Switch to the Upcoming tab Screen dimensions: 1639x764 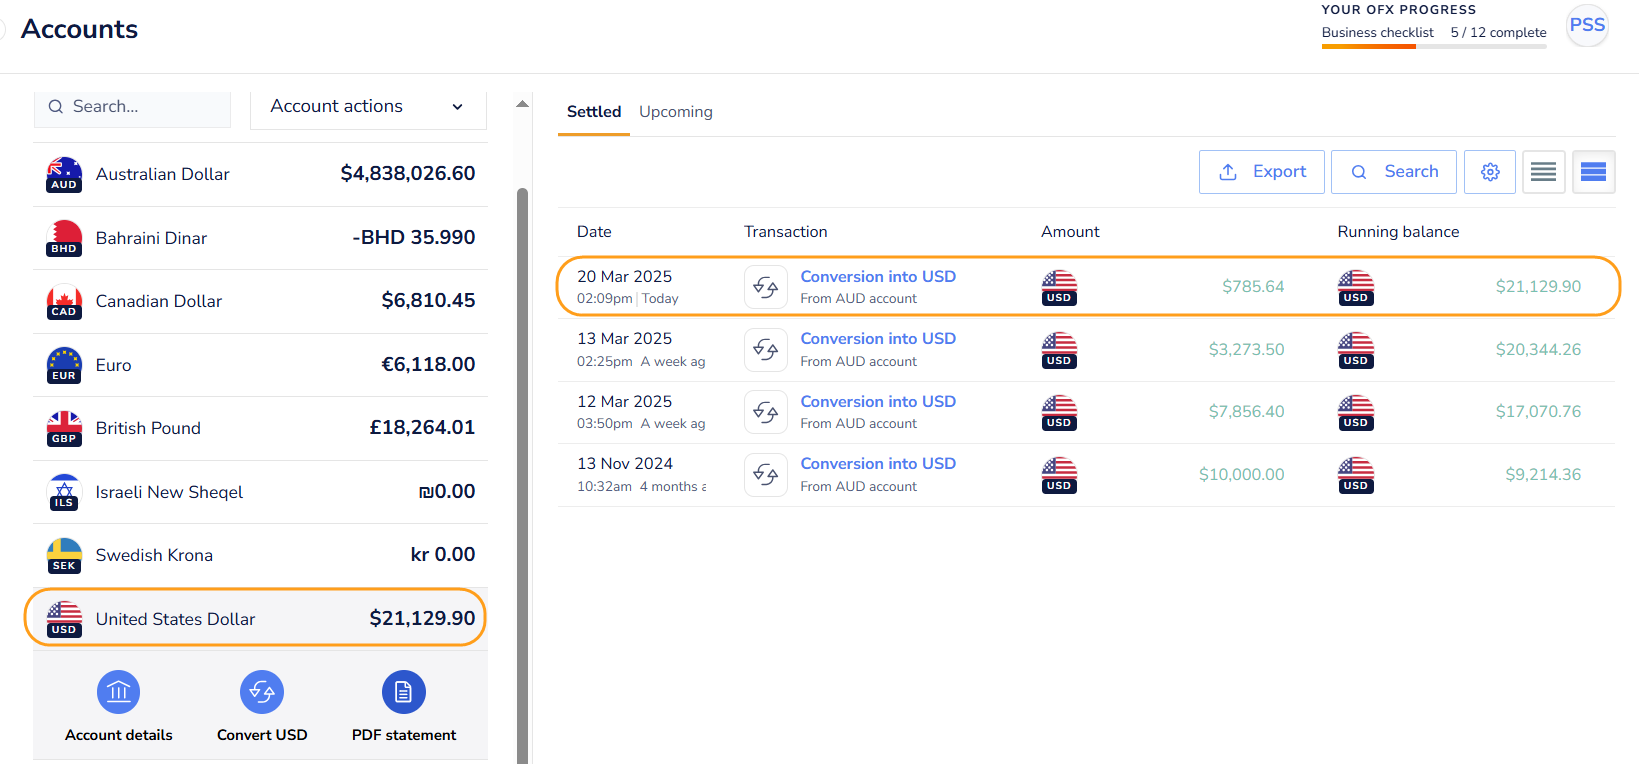(676, 112)
